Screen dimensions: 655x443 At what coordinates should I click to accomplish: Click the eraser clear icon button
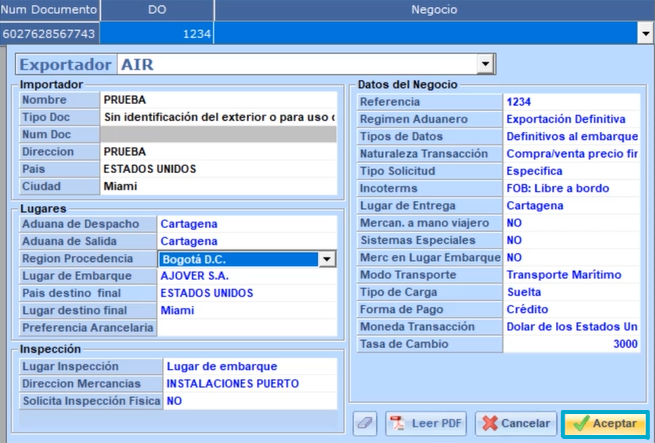(365, 424)
